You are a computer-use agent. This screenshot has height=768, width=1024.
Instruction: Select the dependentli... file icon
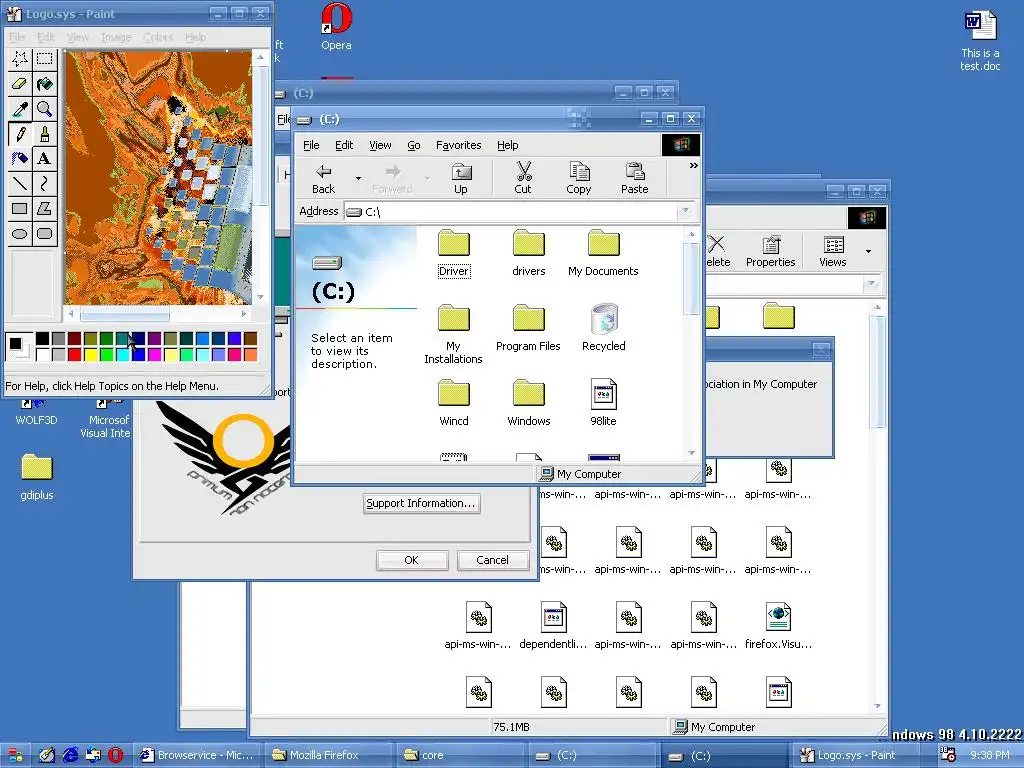[553, 626]
